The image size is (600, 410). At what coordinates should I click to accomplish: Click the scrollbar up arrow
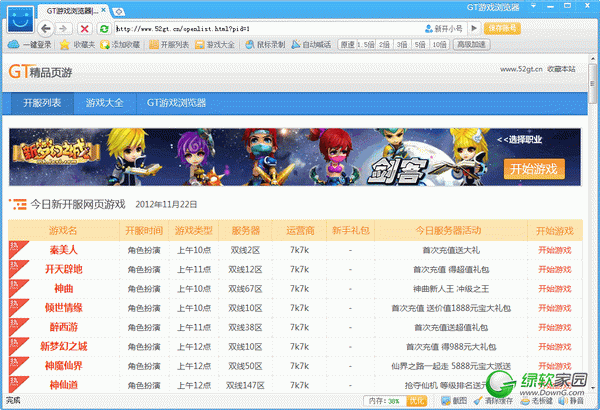click(592, 59)
